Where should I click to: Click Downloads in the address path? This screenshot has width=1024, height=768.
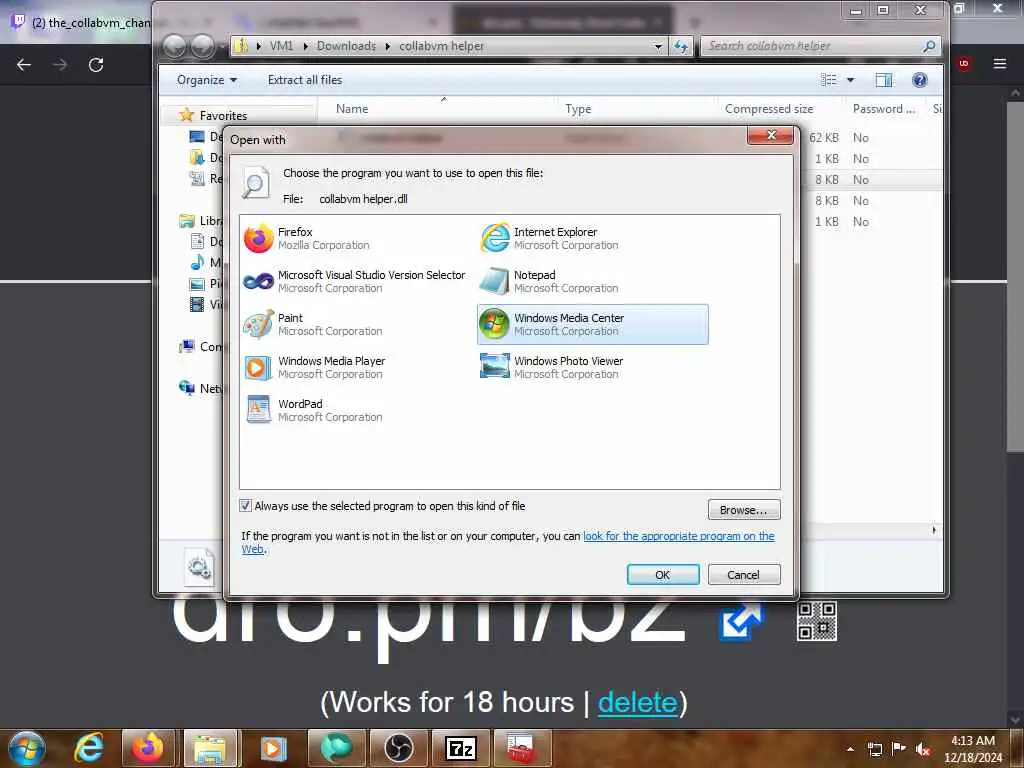[346, 46]
